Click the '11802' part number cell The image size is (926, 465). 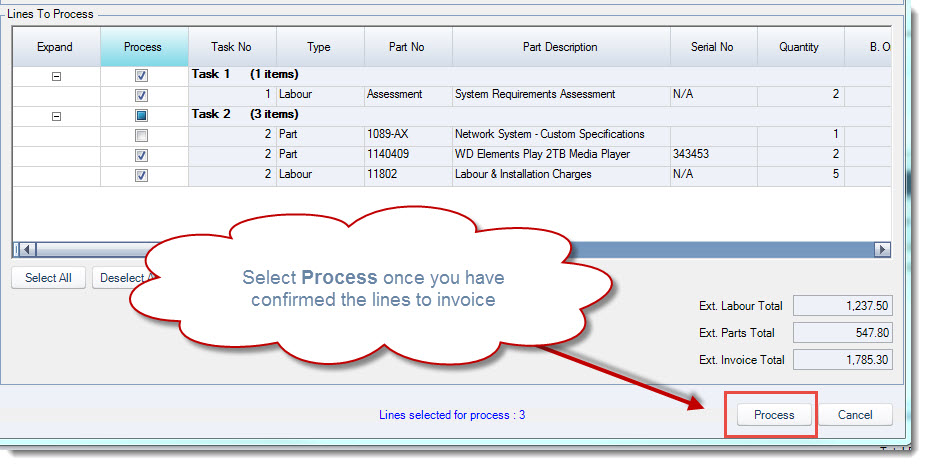[408, 174]
